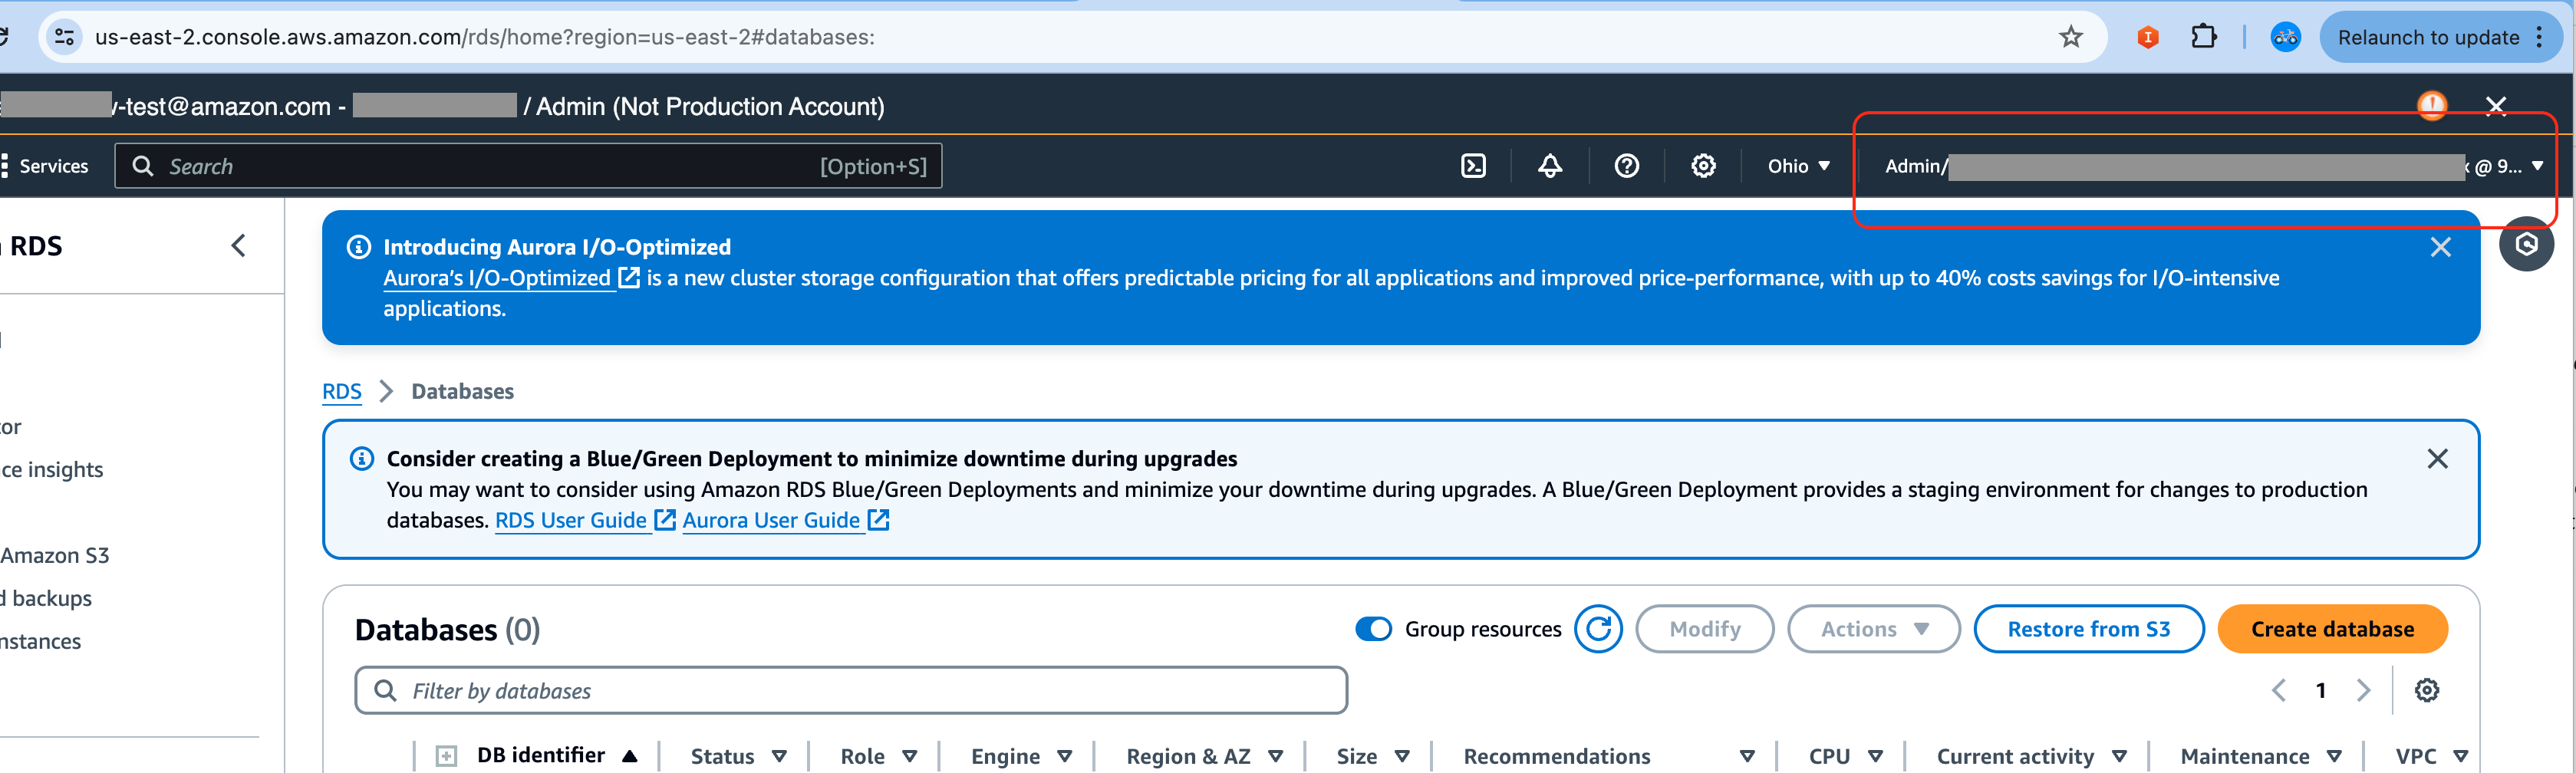Go to RDS breadcrumb link
2576x773 pixels.
pyautogui.click(x=341, y=391)
